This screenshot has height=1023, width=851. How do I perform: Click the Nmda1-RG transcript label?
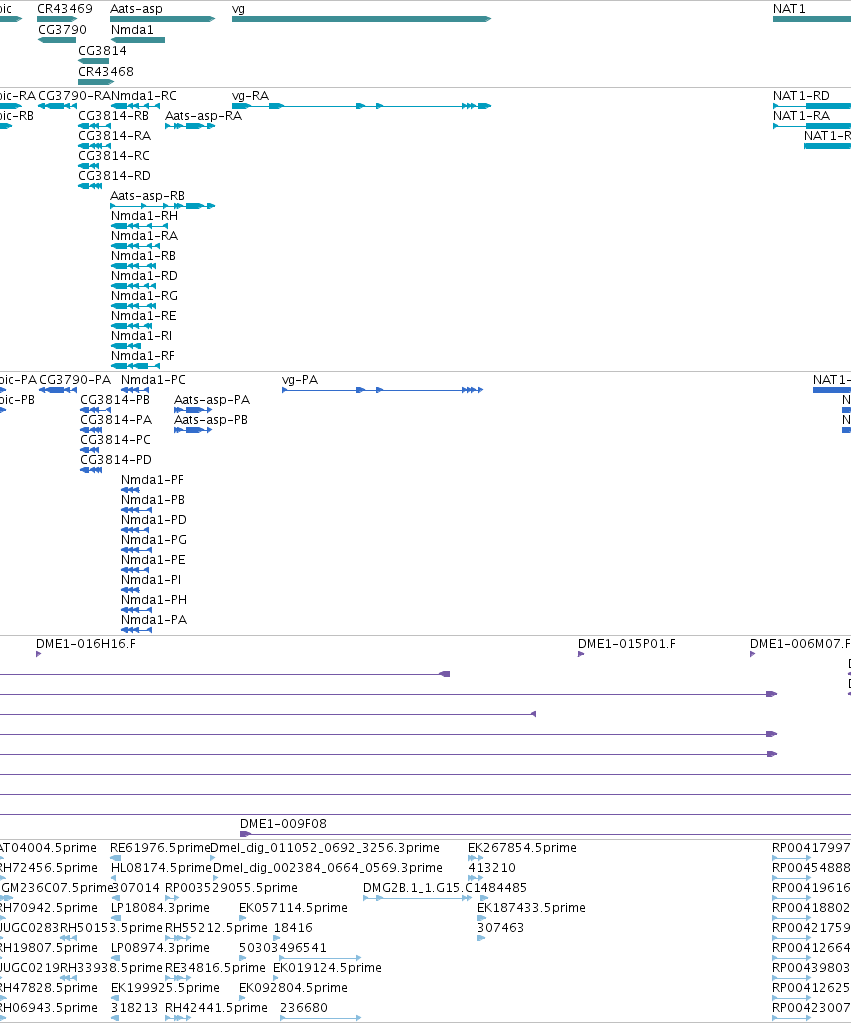tap(144, 296)
